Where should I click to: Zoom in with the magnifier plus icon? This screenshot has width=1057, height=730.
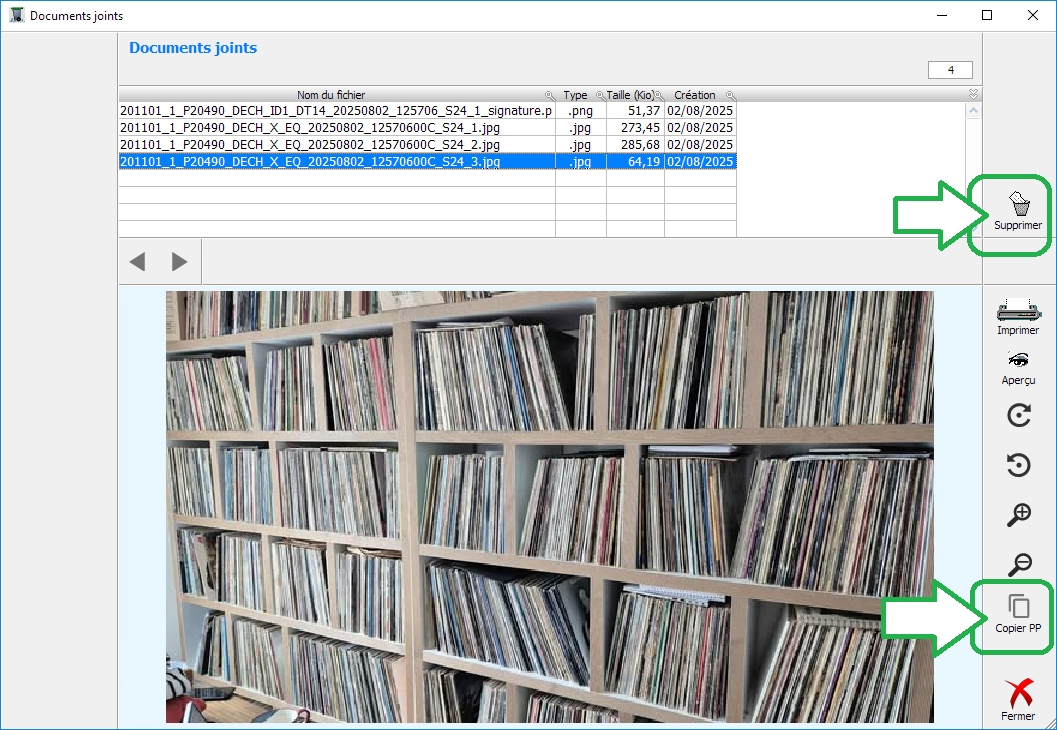pyautogui.click(x=1018, y=515)
